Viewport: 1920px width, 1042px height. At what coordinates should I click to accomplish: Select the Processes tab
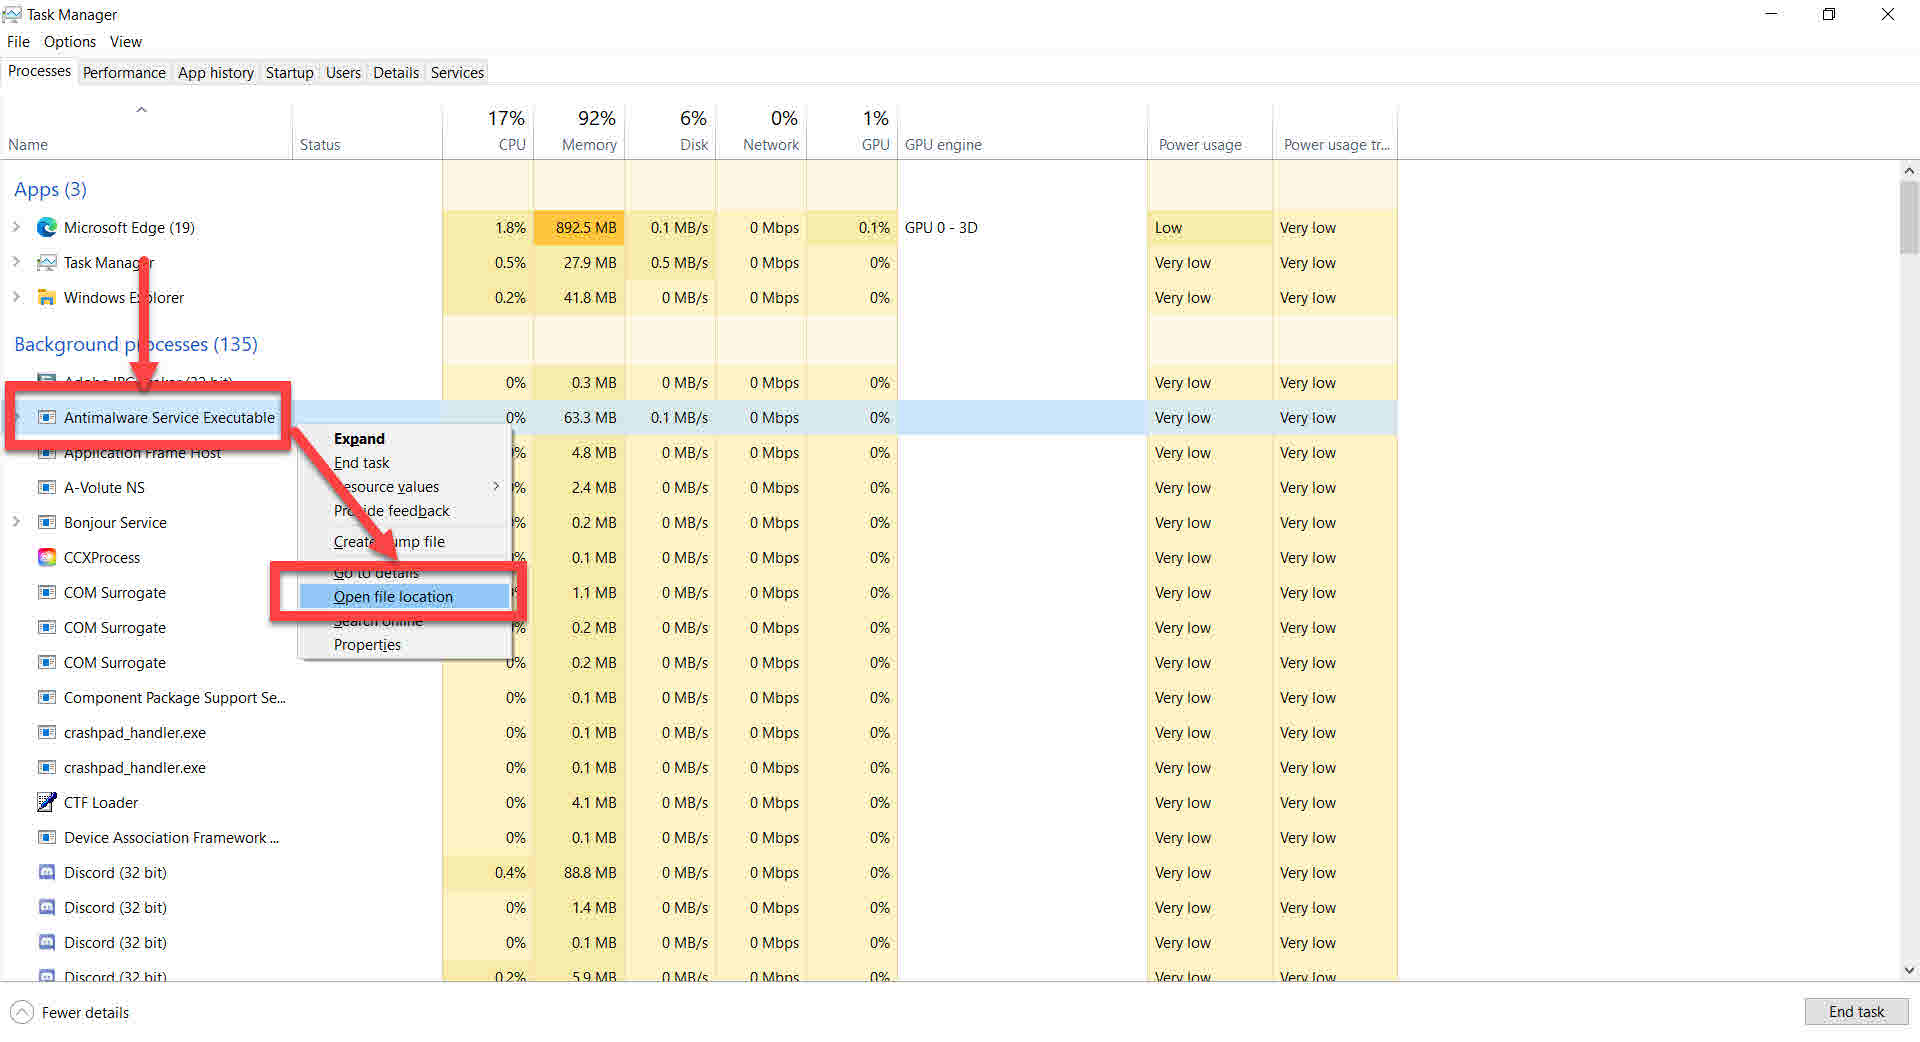[40, 71]
